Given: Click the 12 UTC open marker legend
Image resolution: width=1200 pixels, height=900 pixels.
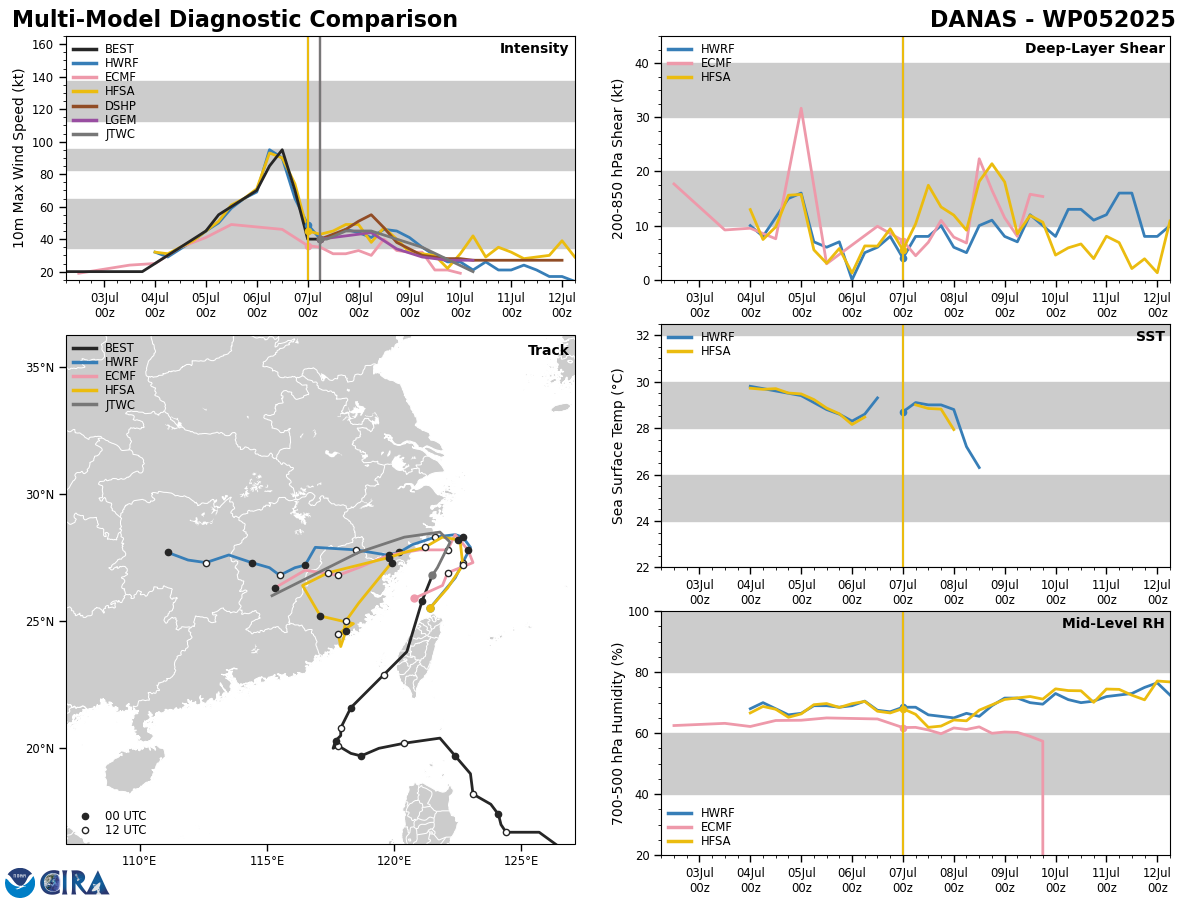Looking at the screenshot, I should [x=113, y=830].
